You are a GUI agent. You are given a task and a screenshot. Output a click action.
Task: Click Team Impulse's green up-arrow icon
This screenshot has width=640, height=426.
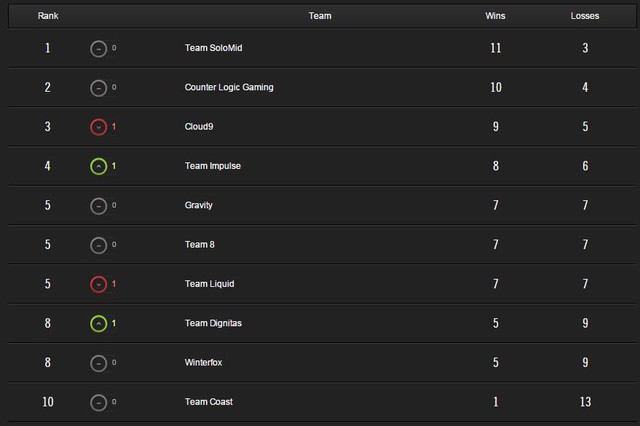click(x=98, y=166)
